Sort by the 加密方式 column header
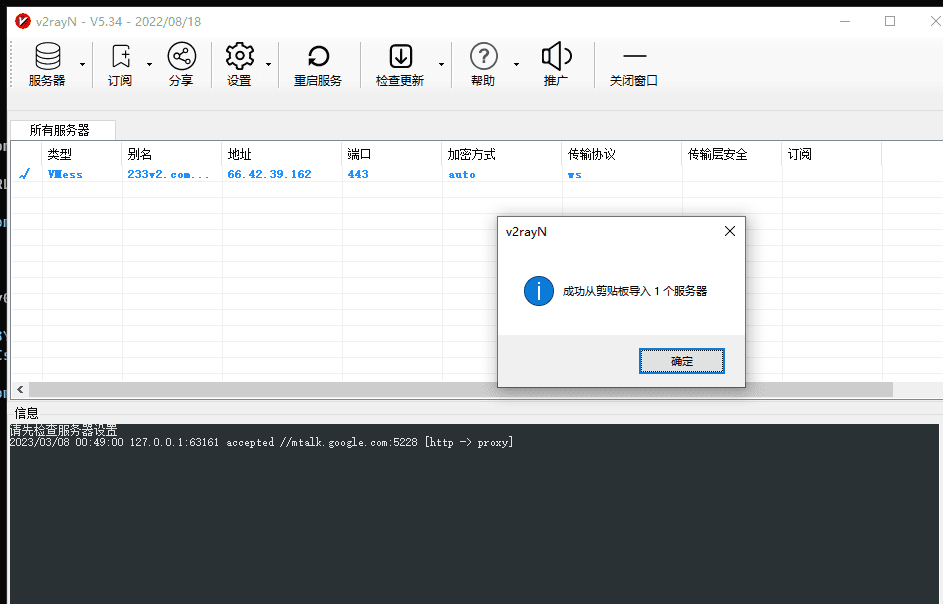943x604 pixels. coord(502,154)
